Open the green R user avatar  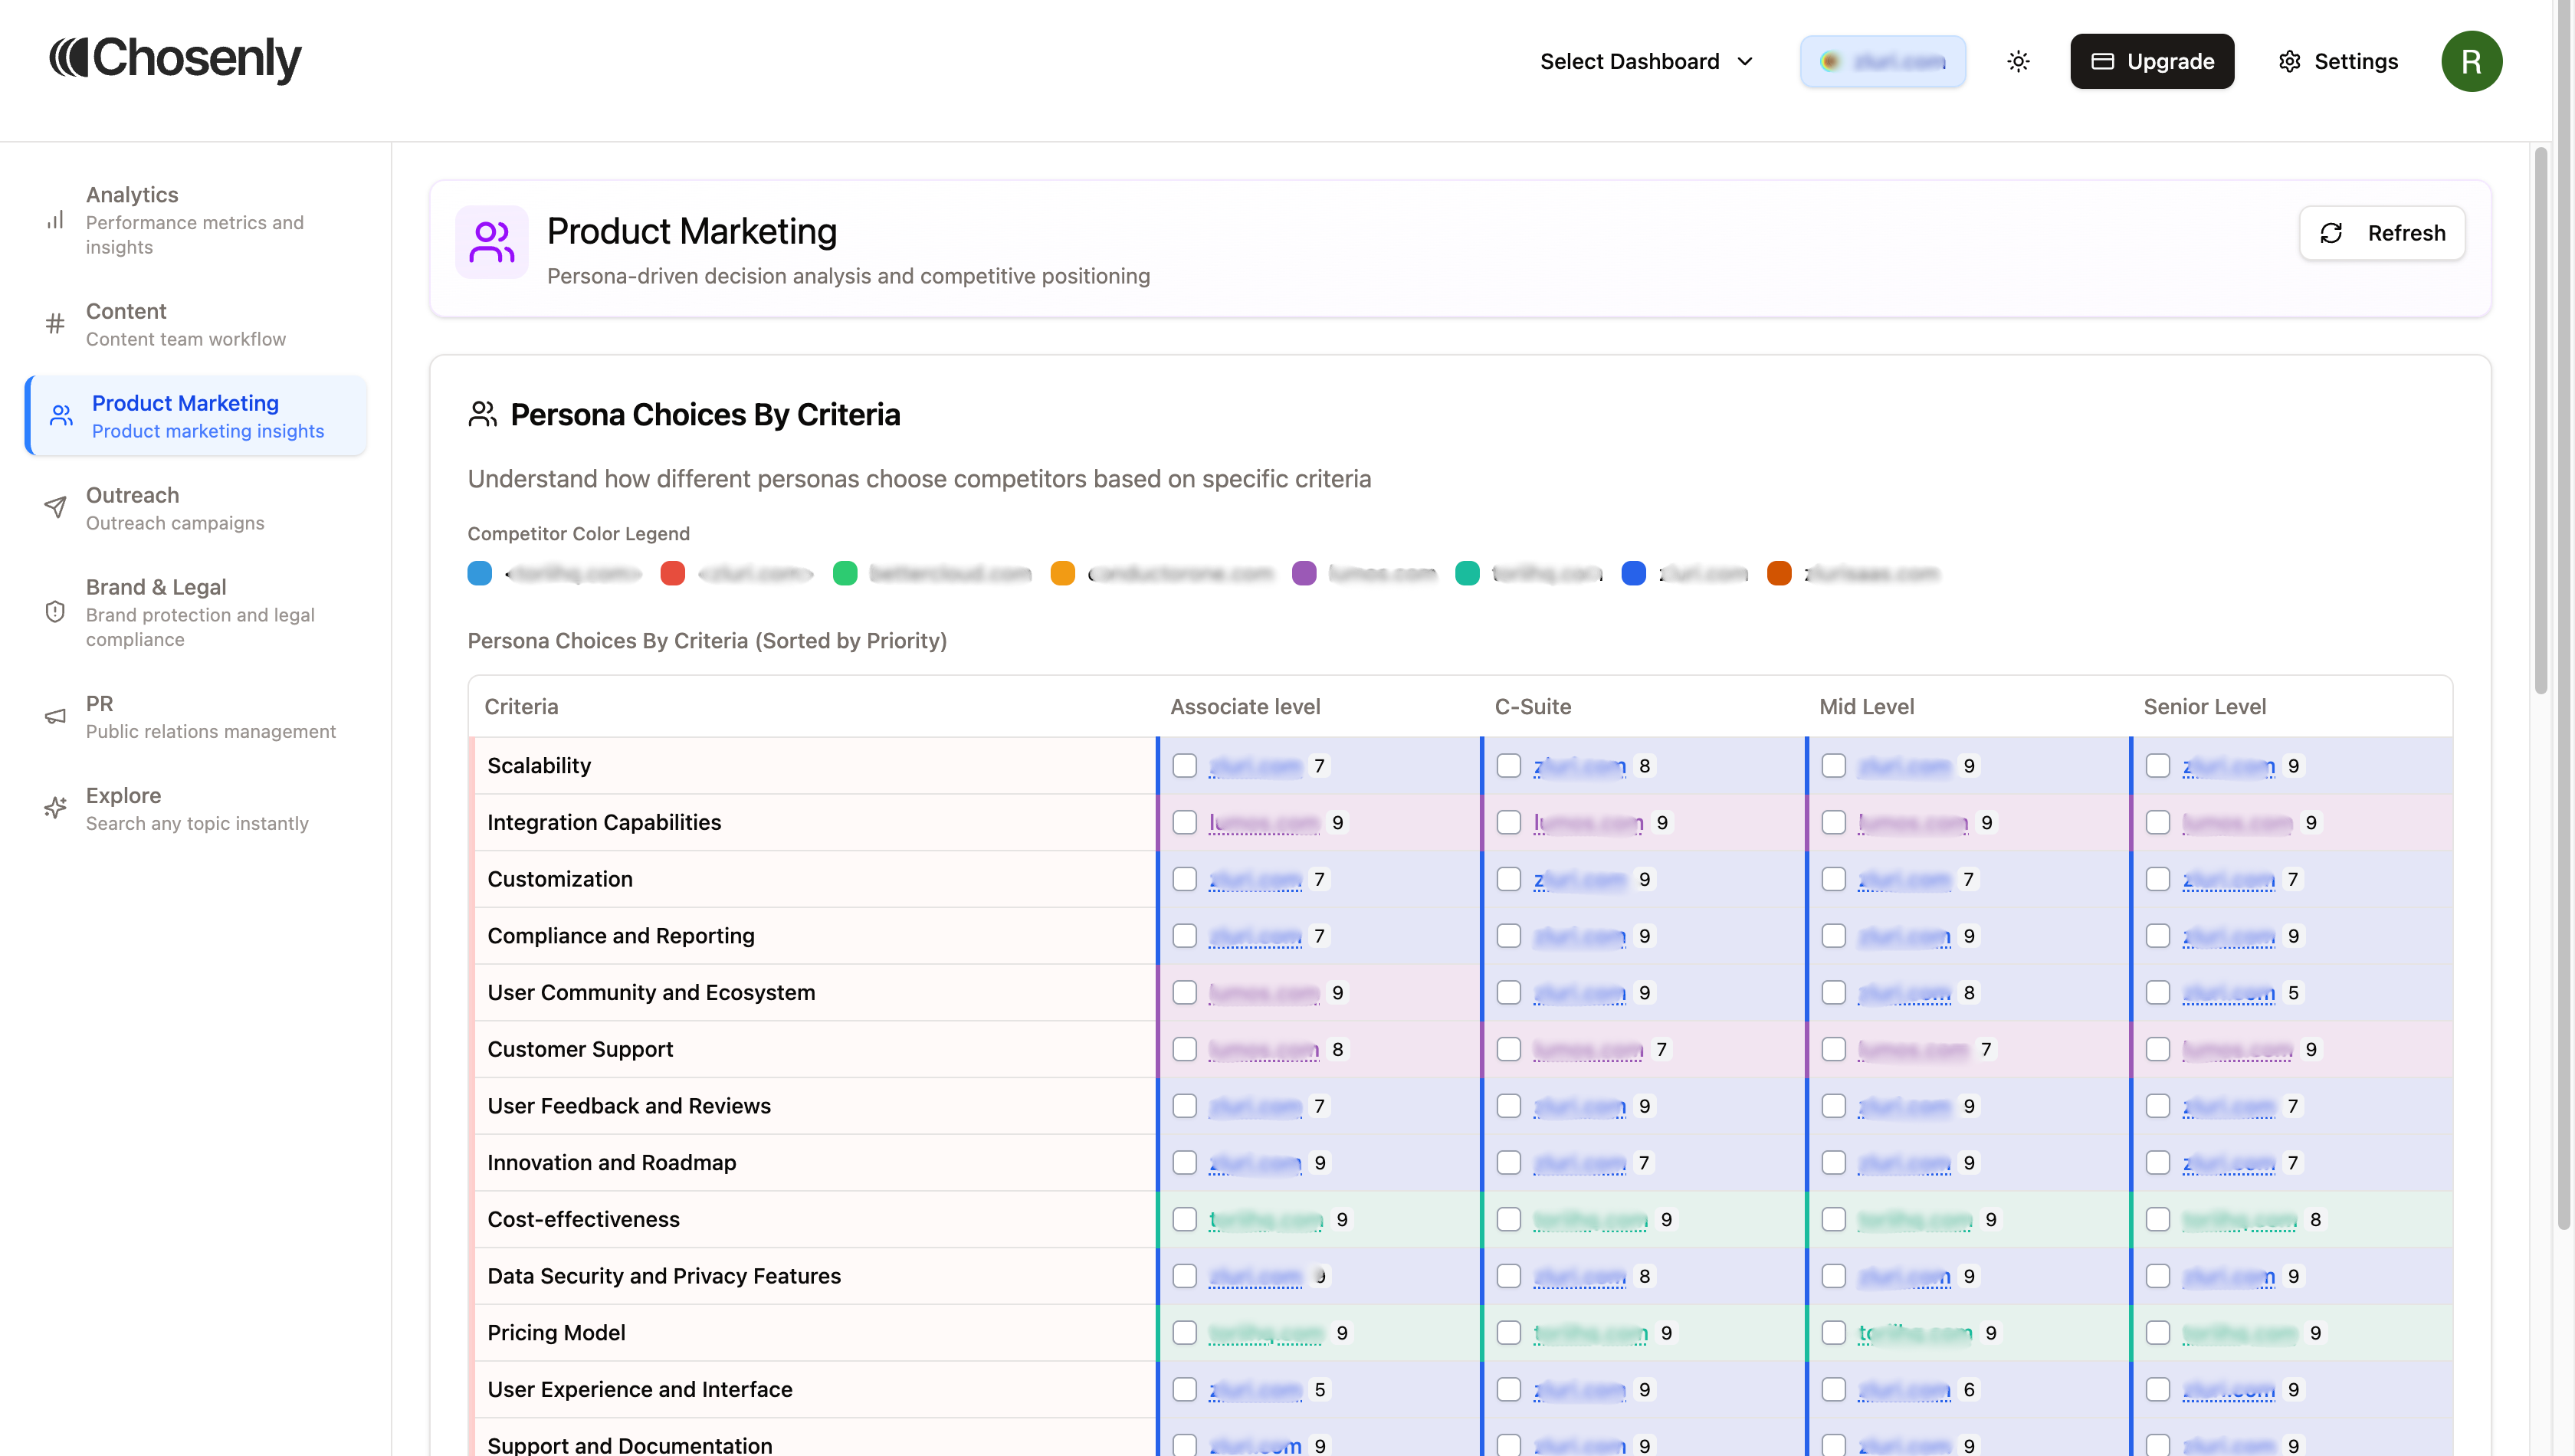(x=2471, y=61)
